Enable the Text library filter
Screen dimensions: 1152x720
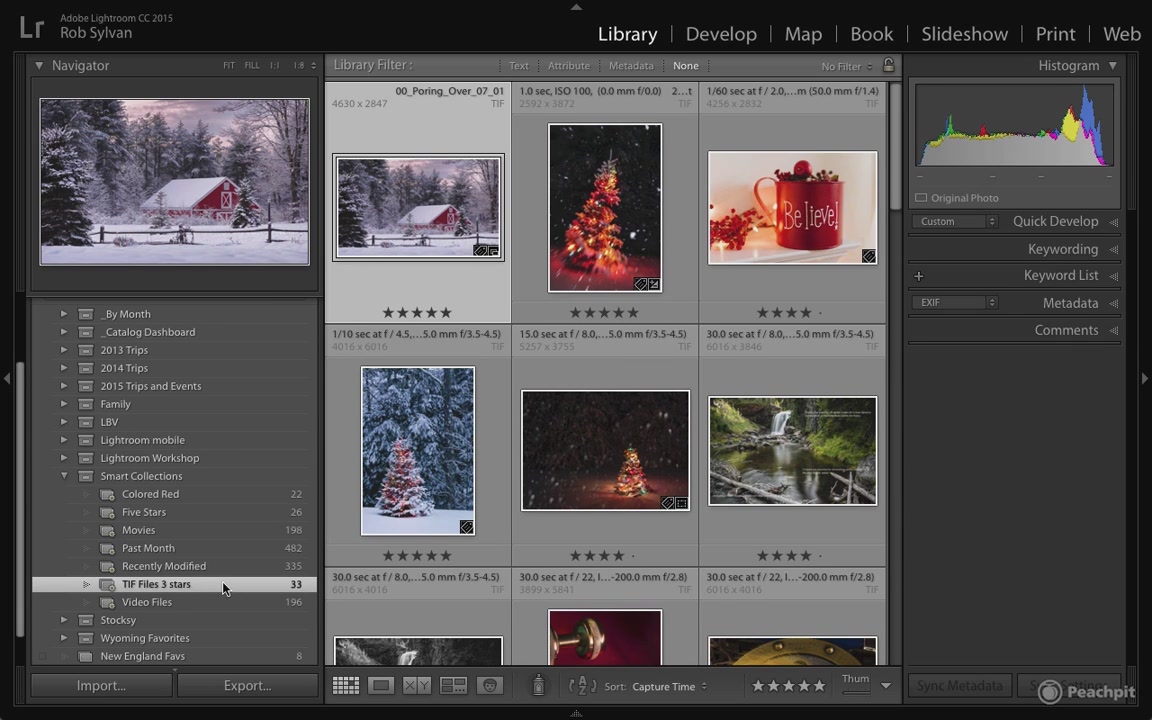click(x=519, y=65)
